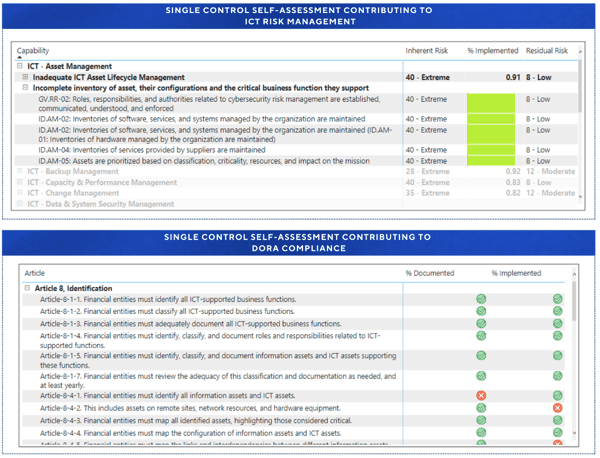Select ID.AM-04 inventories of supplier services row
Viewport: 600px width, 458px height.
coord(296,150)
